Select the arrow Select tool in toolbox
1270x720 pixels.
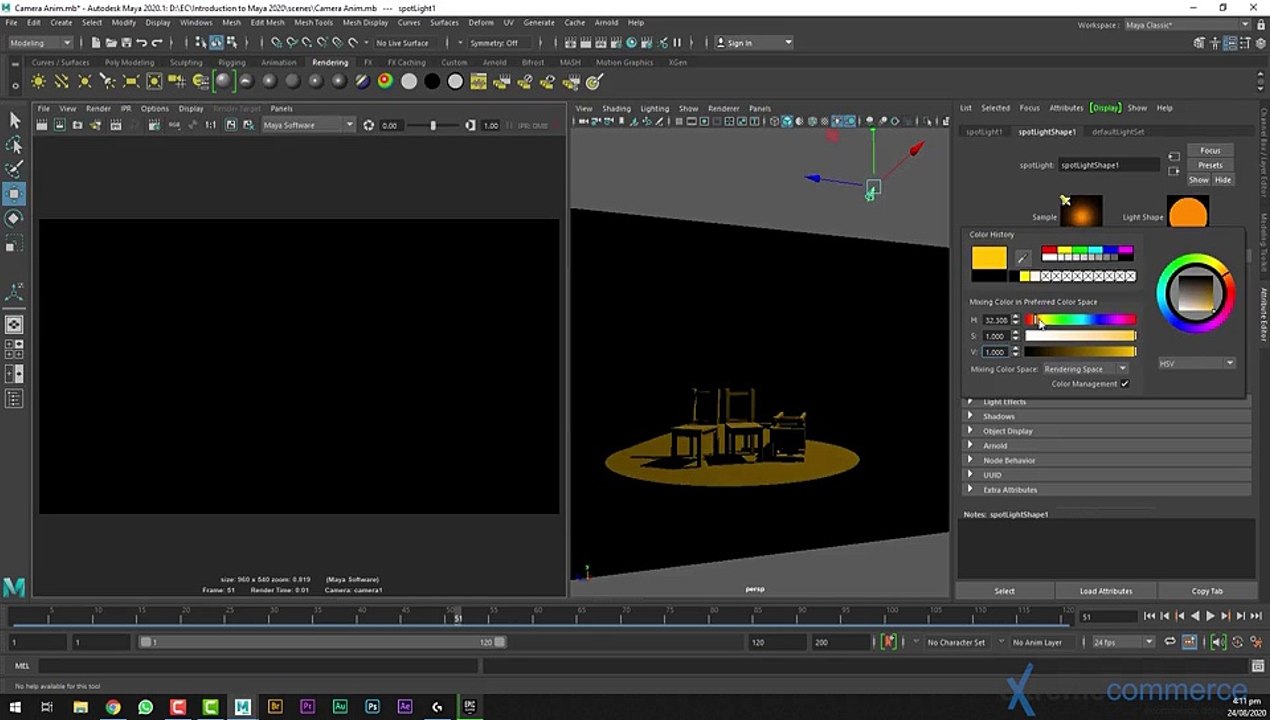(14, 120)
